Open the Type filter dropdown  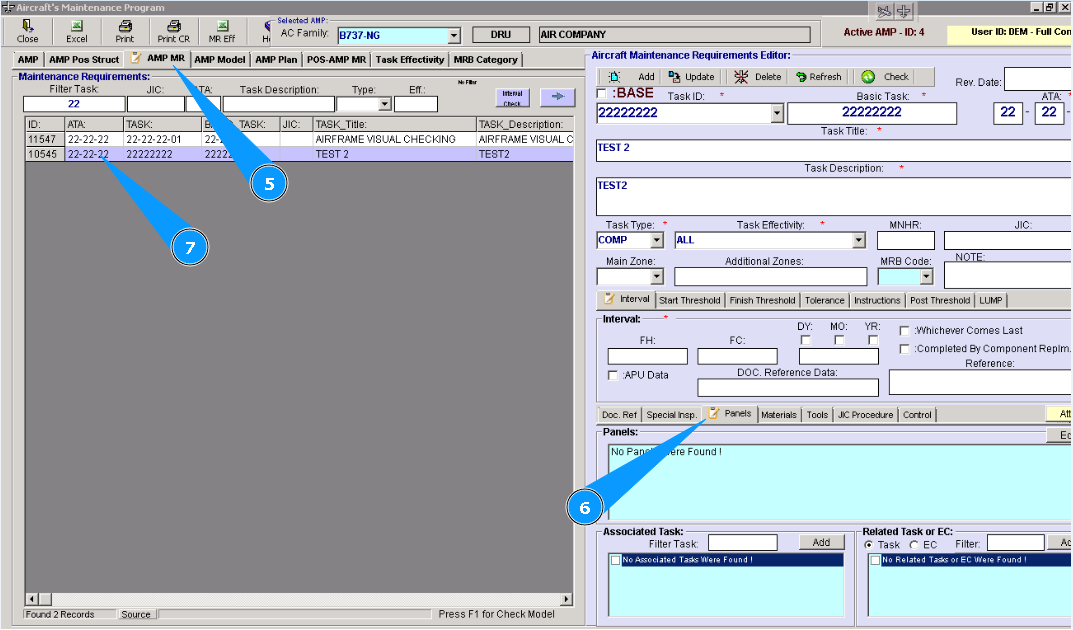tap(385, 104)
